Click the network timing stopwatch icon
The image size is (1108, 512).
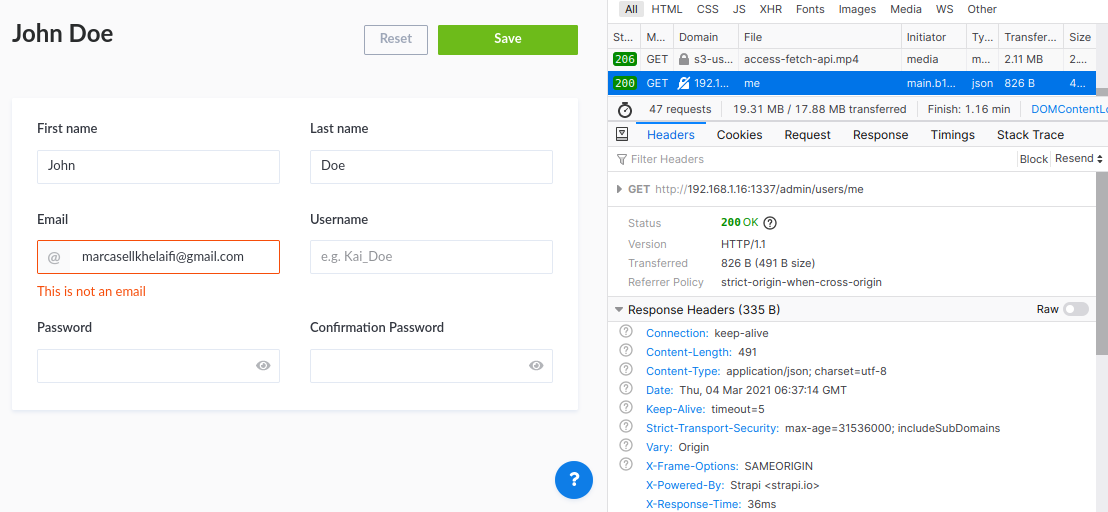(625, 109)
